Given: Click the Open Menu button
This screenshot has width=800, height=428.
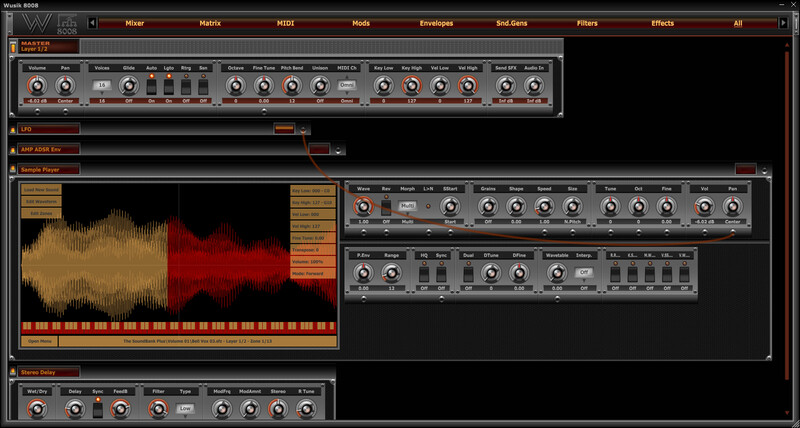Looking at the screenshot, I should [x=39, y=341].
